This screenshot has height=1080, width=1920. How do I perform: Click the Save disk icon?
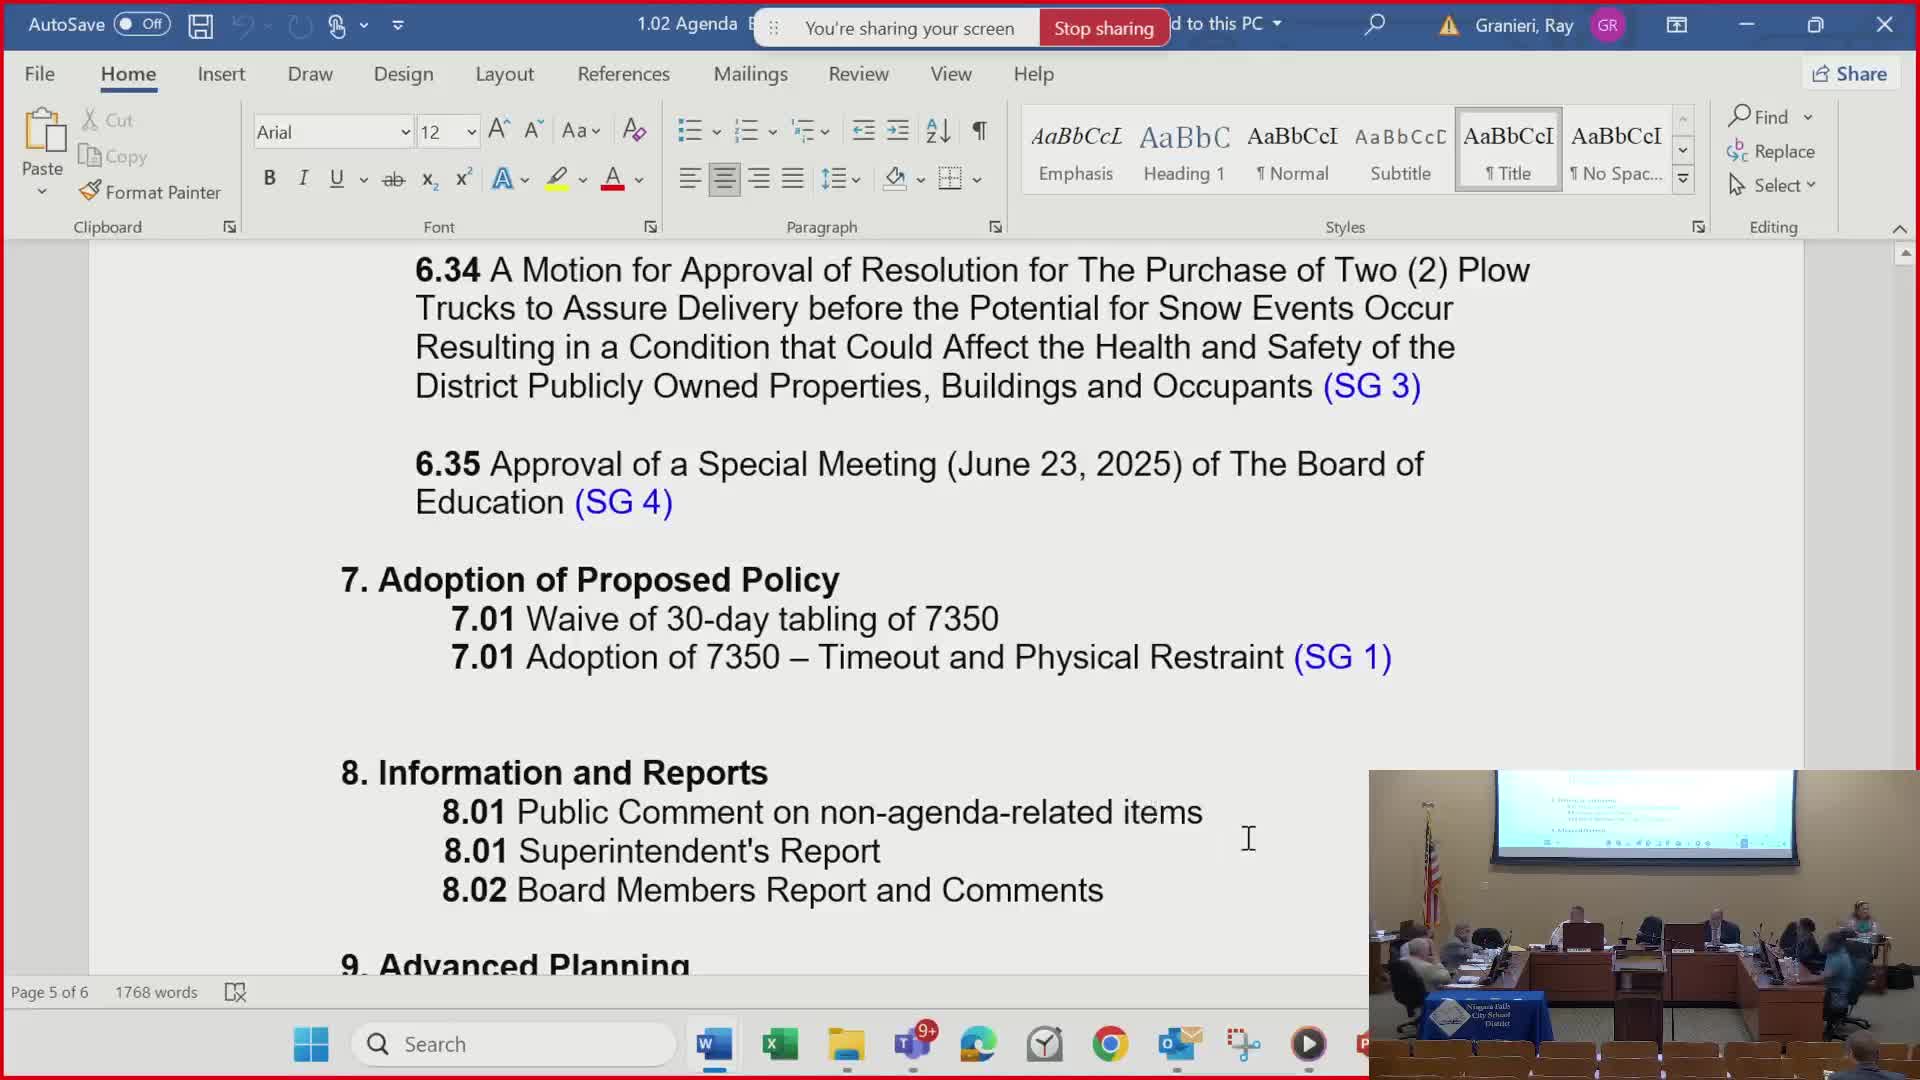pyautogui.click(x=200, y=25)
